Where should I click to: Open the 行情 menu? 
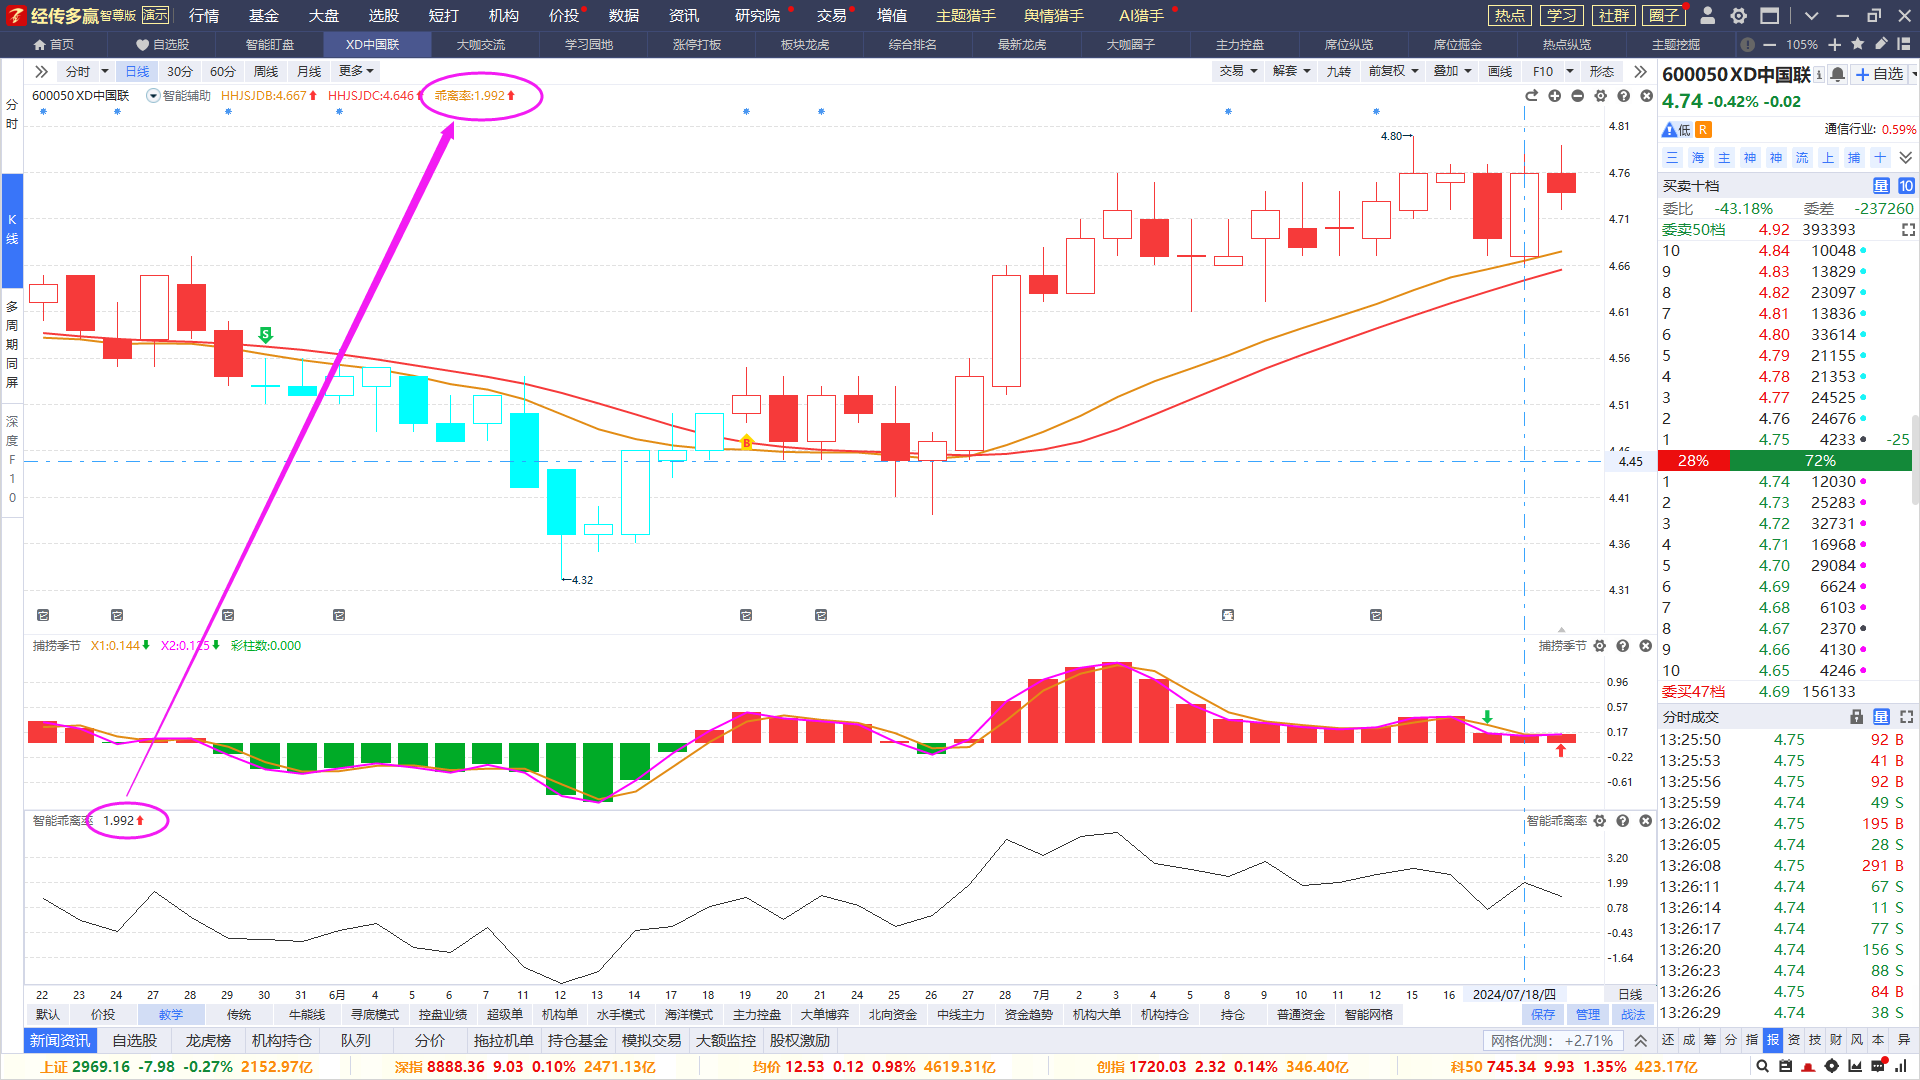(x=204, y=15)
